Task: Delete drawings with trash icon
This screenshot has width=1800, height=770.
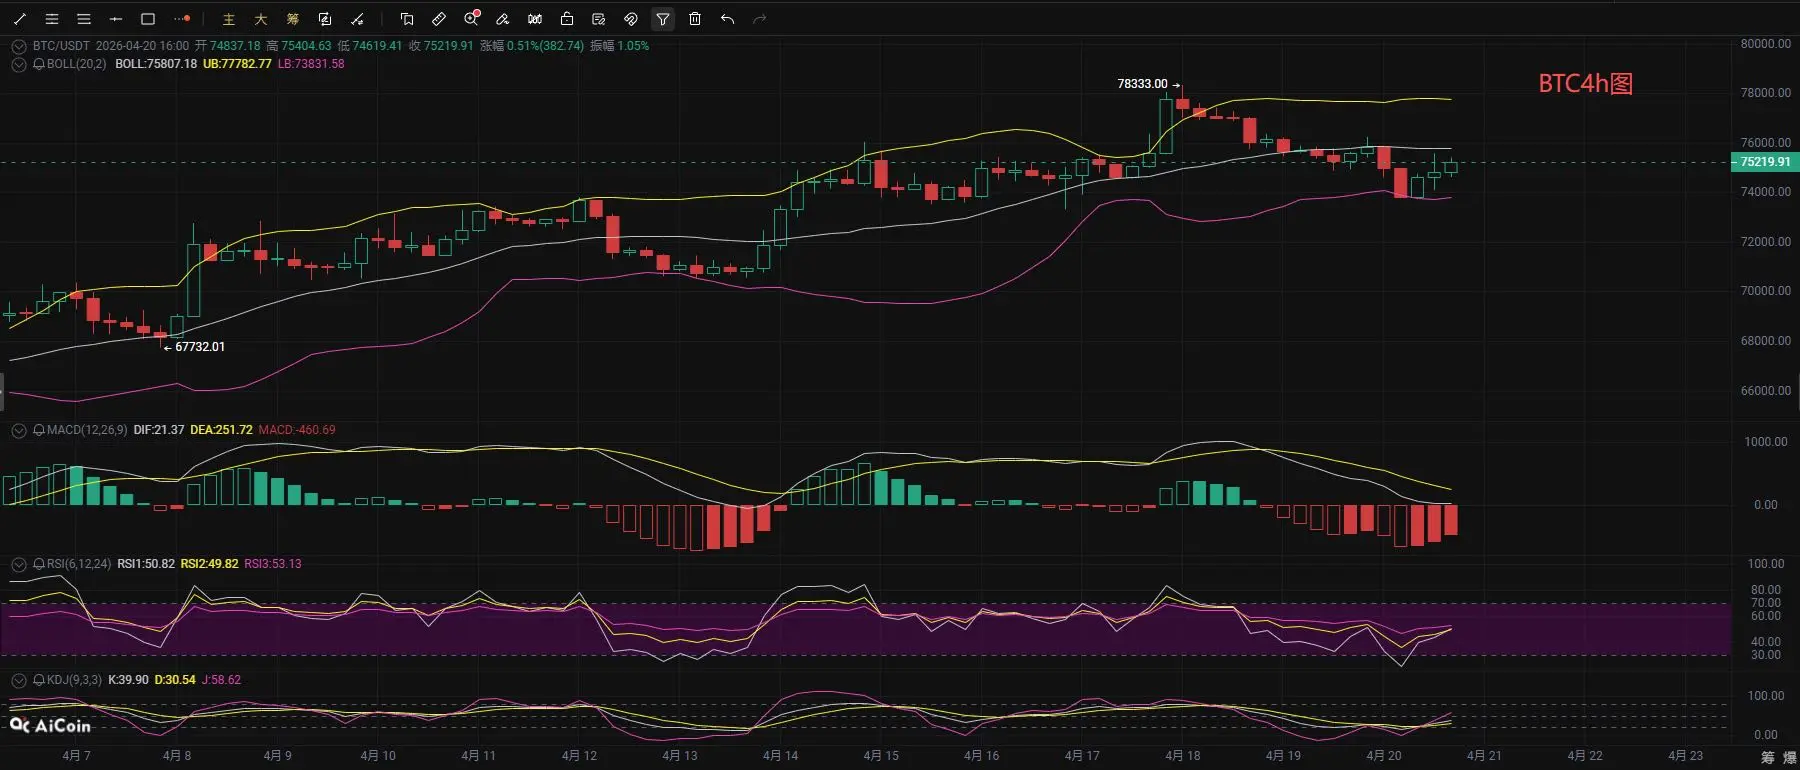Action: coord(695,19)
